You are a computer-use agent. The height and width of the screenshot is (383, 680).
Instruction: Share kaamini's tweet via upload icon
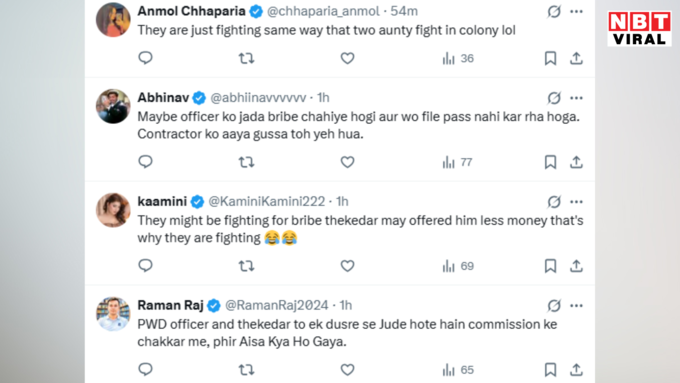(576, 266)
